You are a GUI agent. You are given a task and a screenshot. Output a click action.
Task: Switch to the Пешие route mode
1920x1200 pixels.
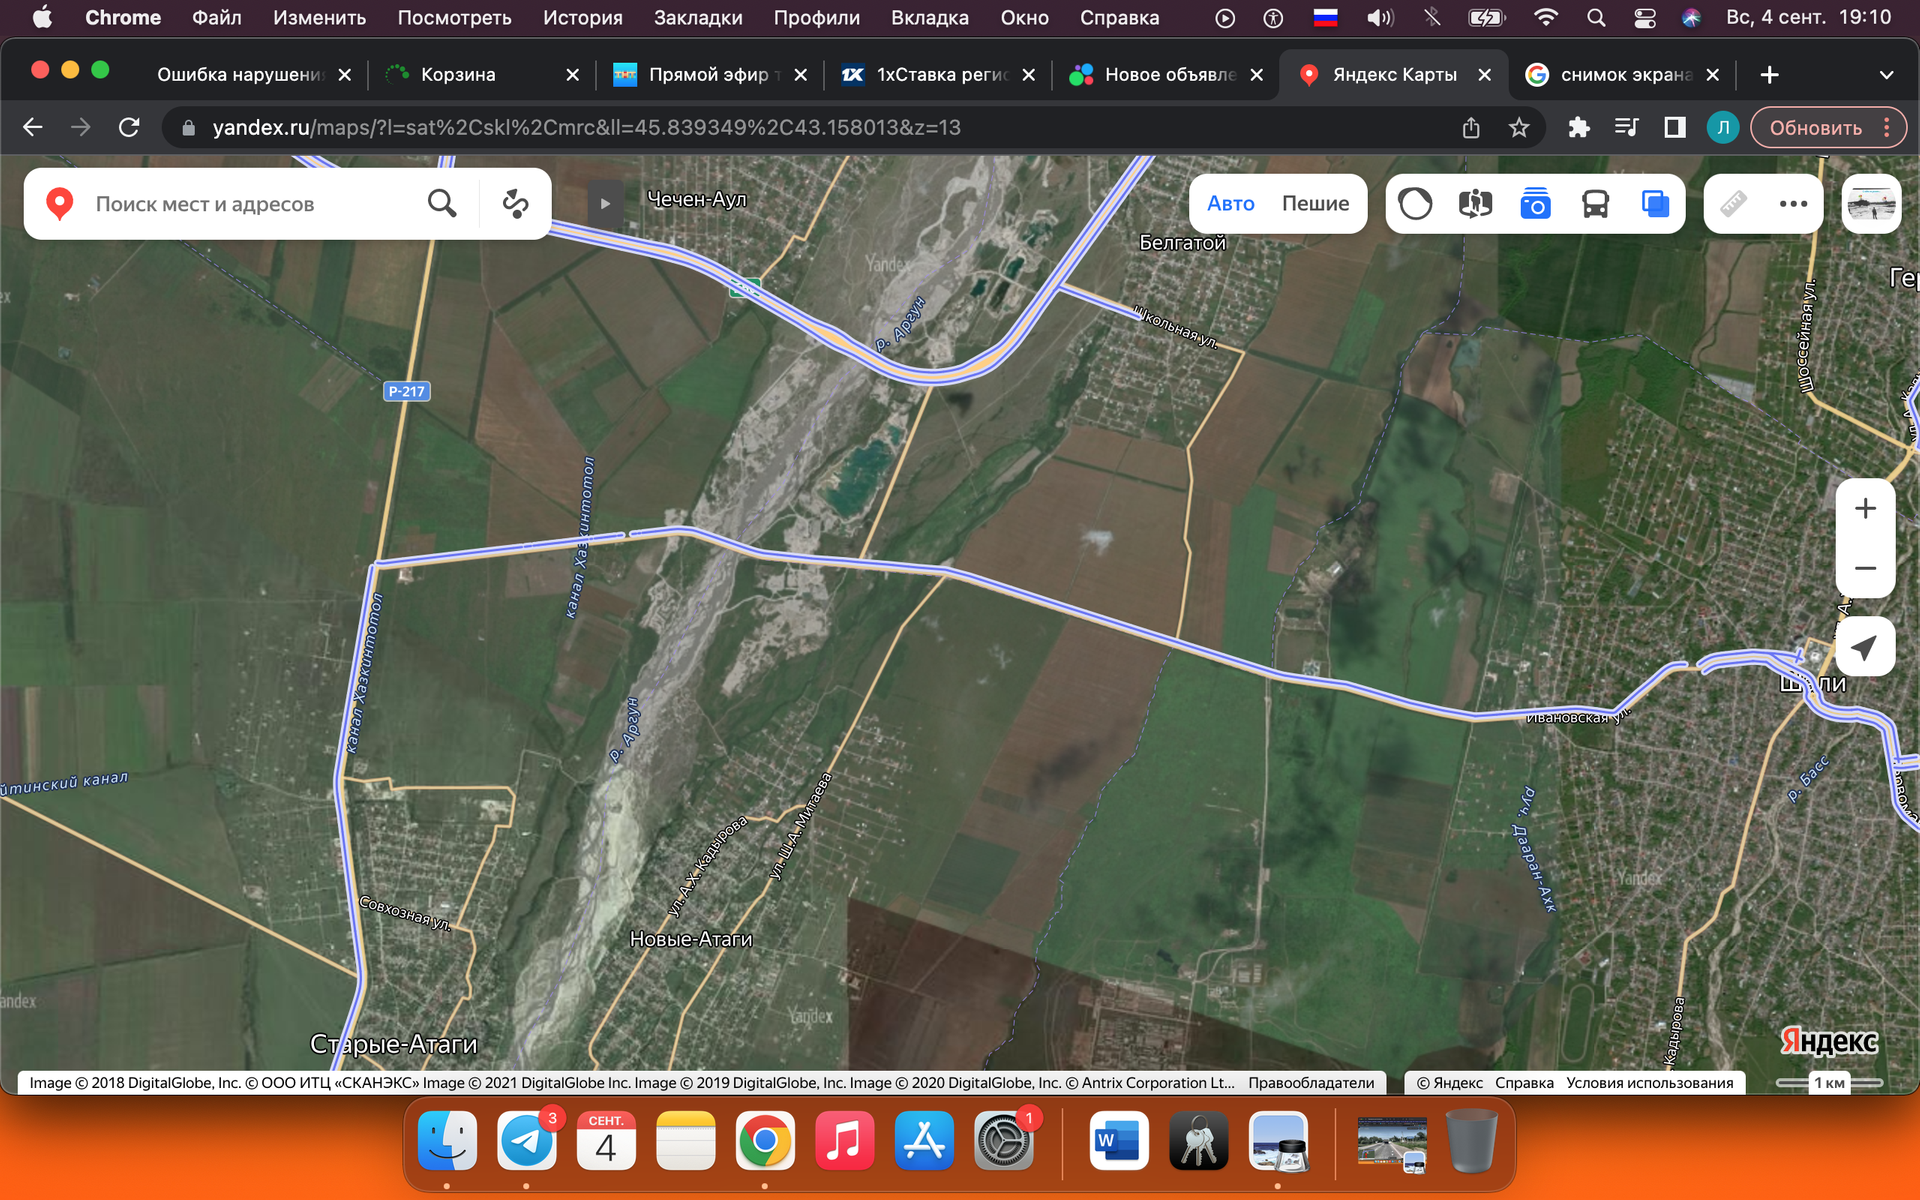(x=1315, y=204)
